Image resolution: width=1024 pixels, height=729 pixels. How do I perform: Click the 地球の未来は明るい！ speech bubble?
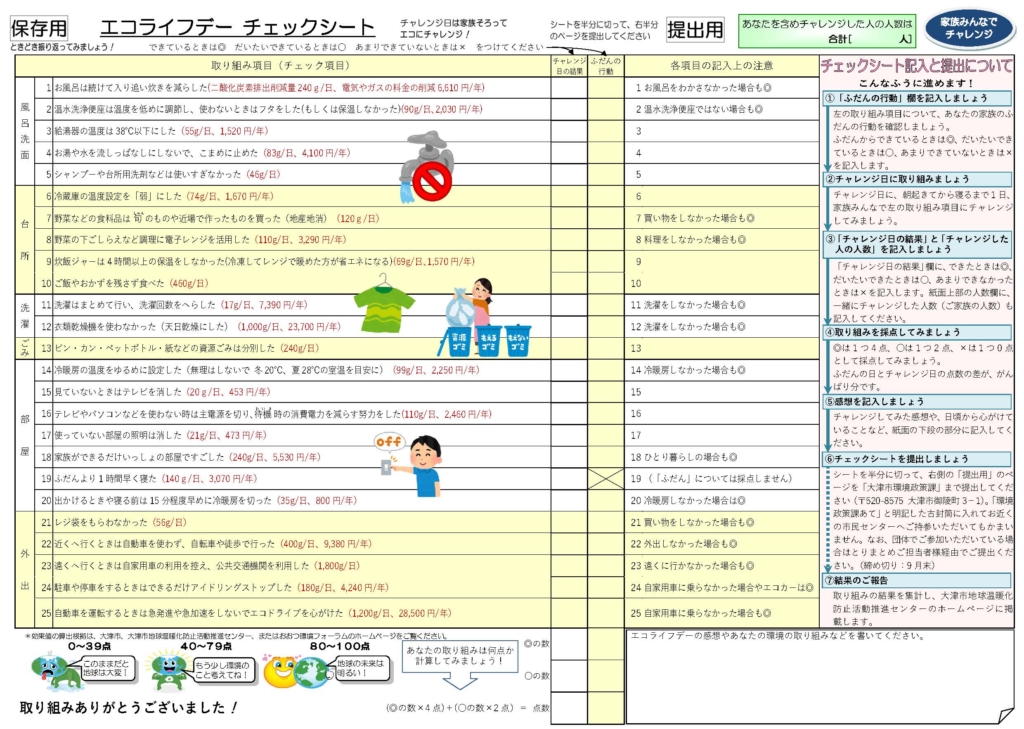pyautogui.click(x=361, y=668)
